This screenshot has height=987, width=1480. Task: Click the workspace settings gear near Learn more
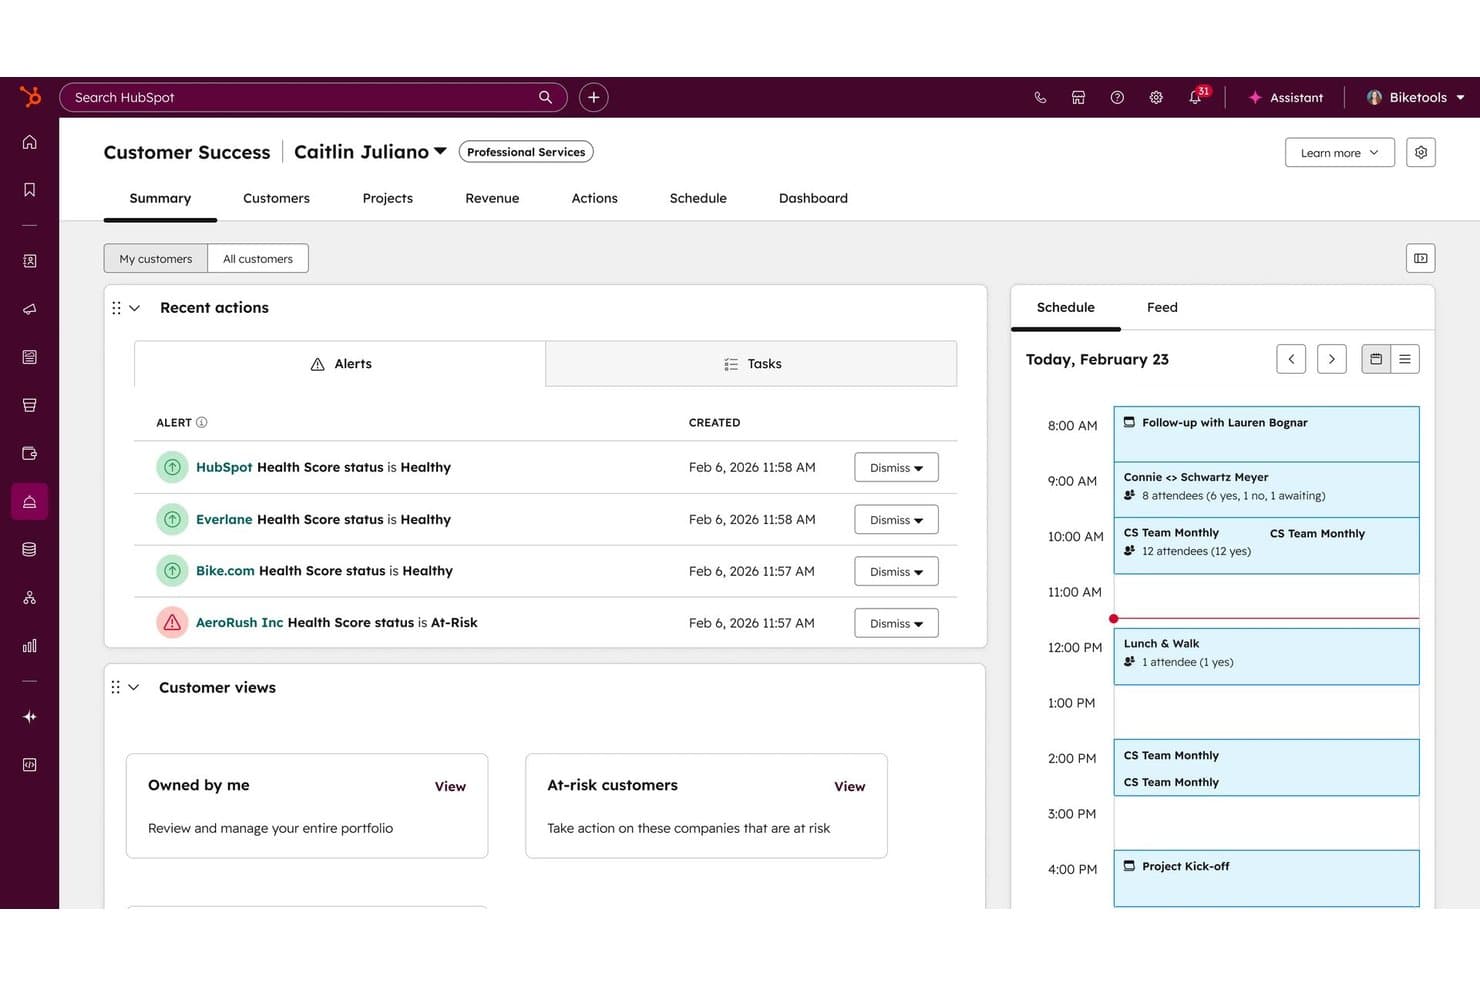coord(1421,152)
